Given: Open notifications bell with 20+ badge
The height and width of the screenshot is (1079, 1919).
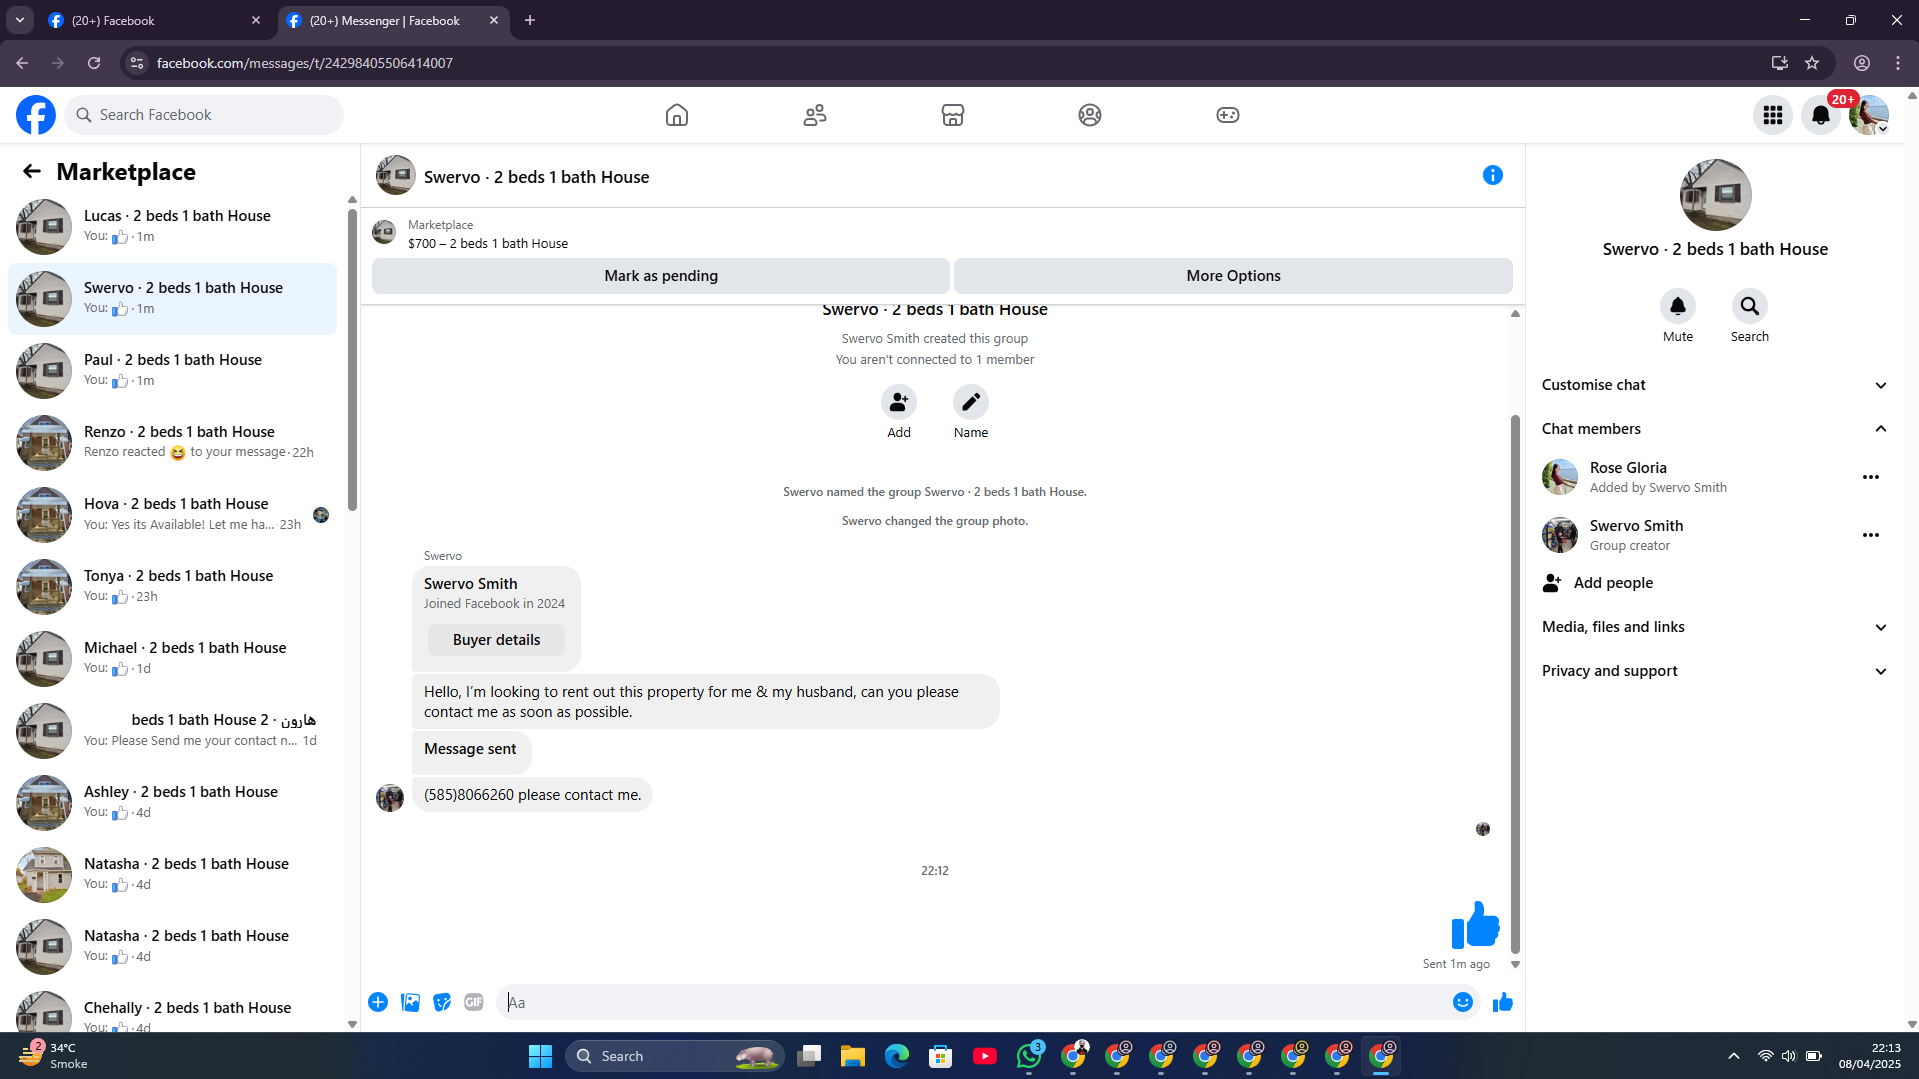Looking at the screenshot, I should click(x=1821, y=115).
